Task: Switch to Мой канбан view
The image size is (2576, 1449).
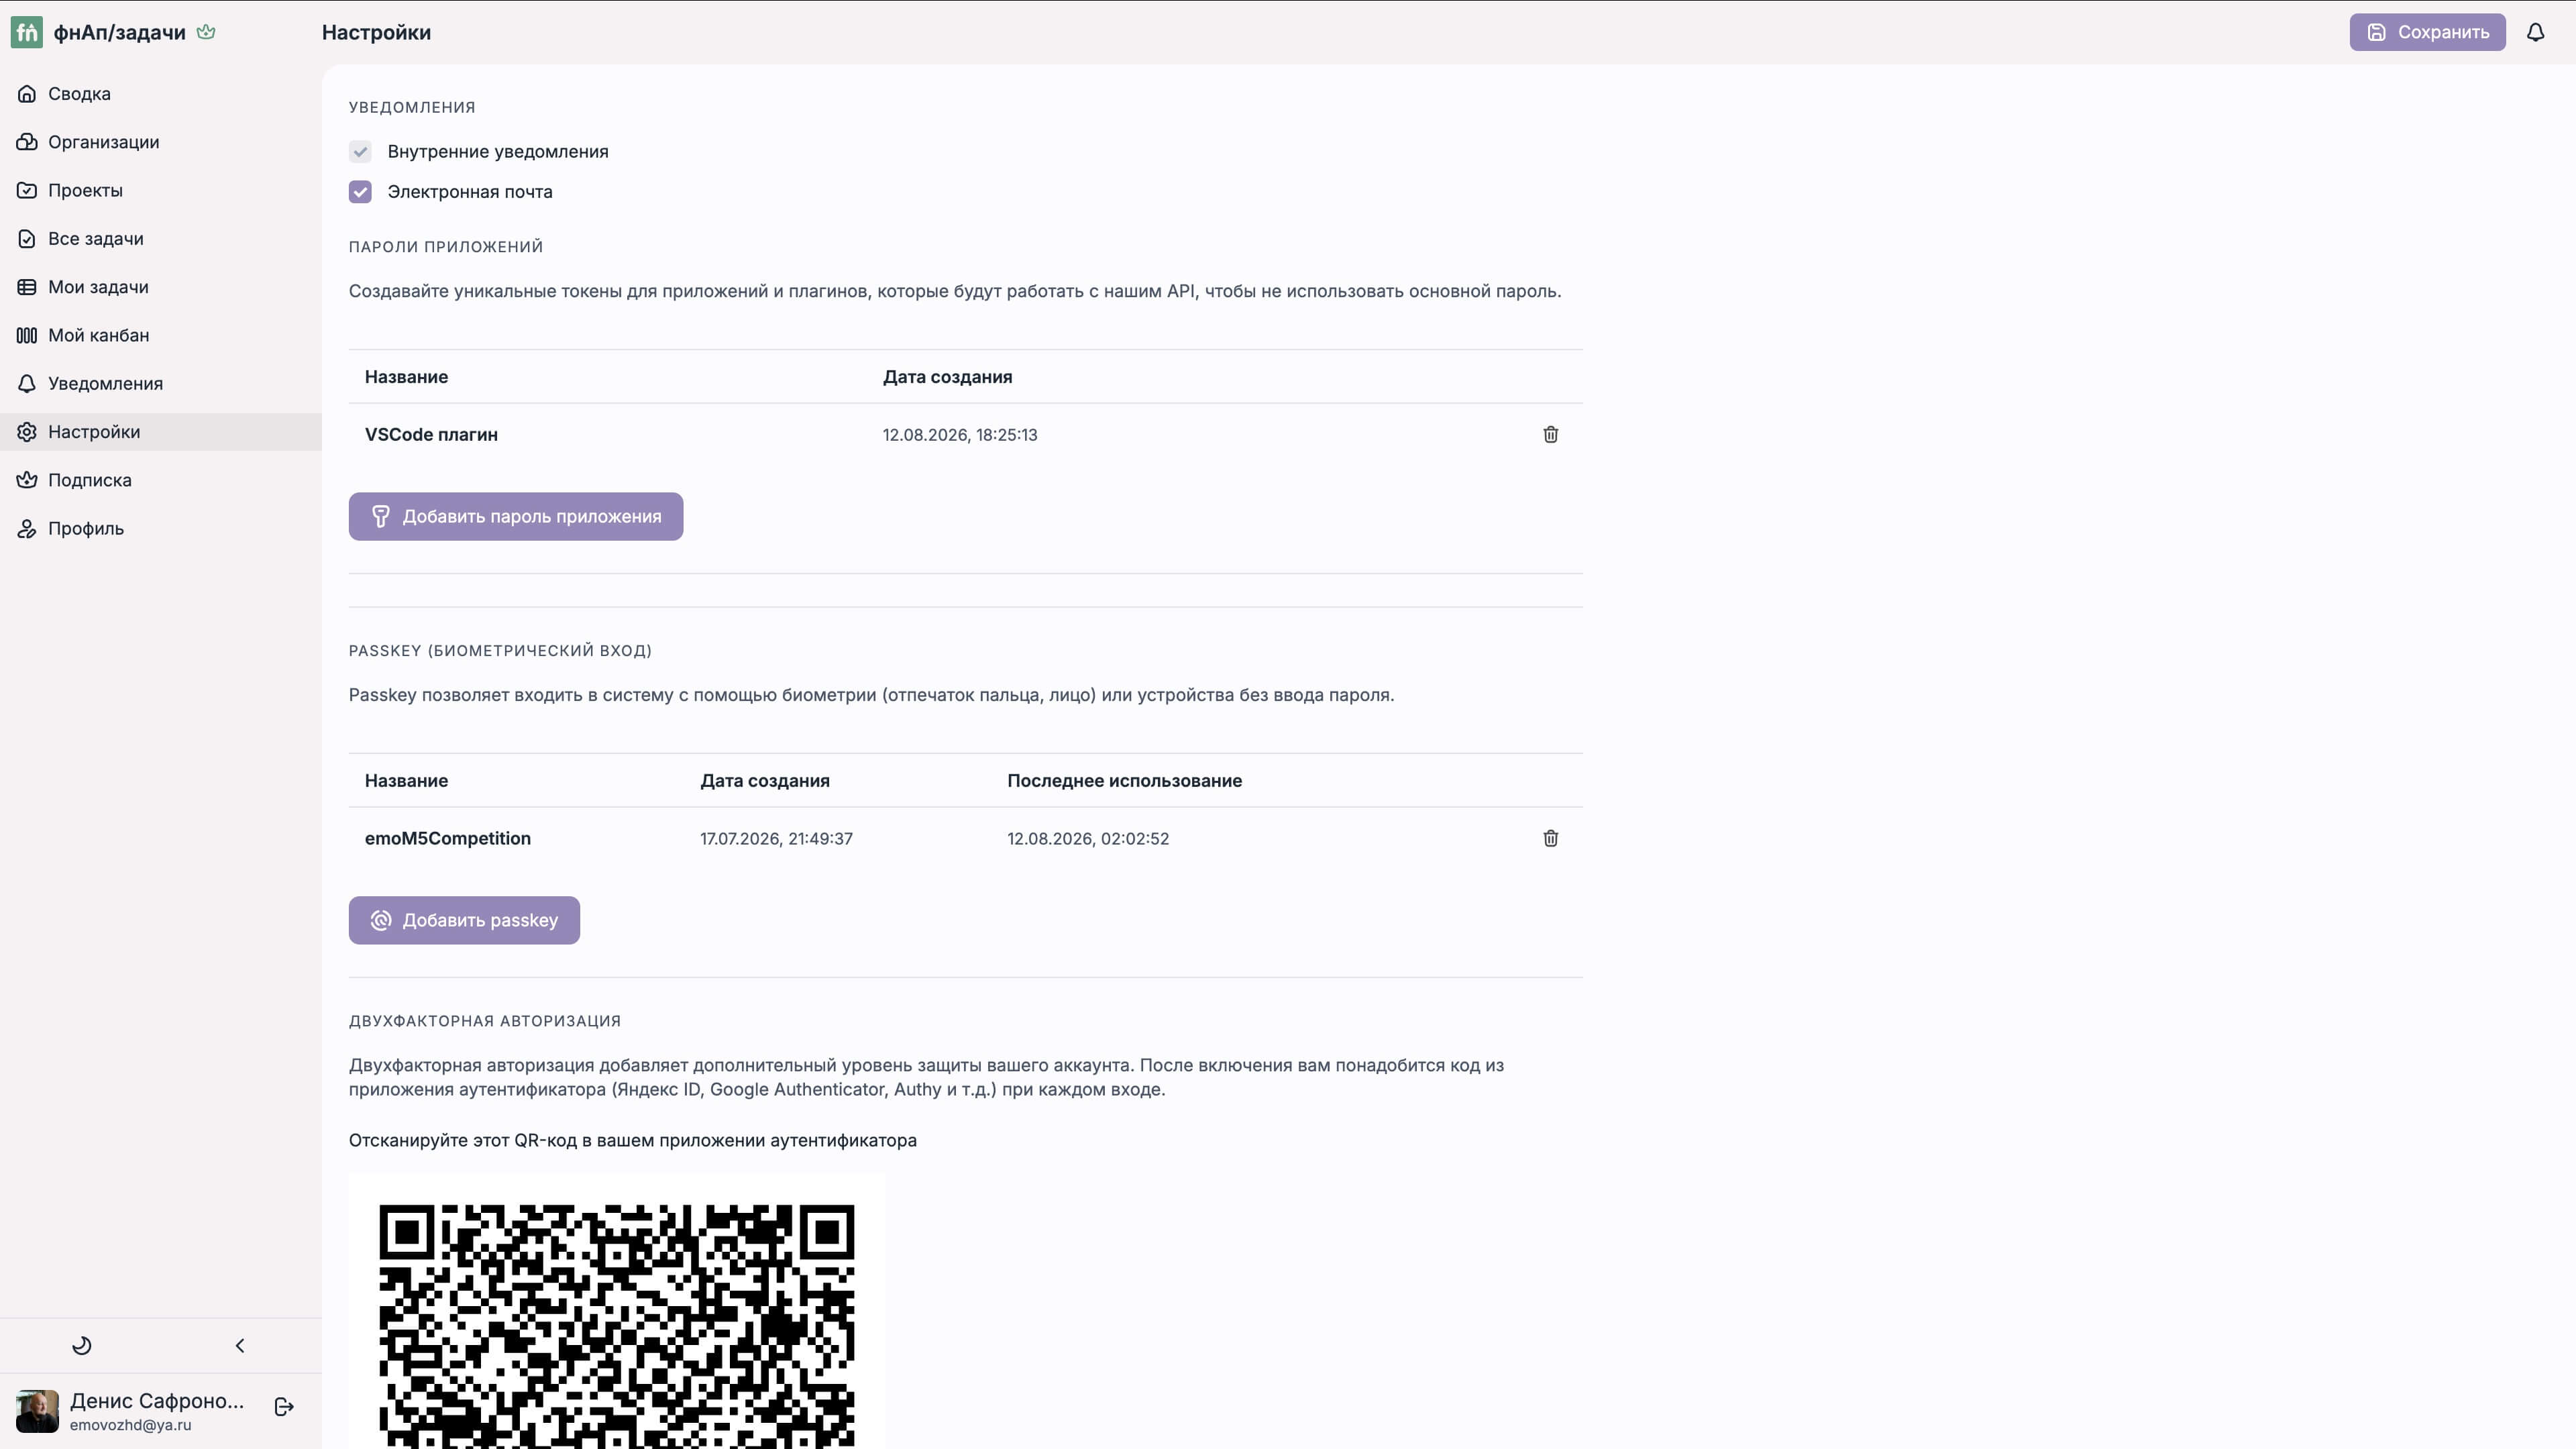Action: pos(161,335)
